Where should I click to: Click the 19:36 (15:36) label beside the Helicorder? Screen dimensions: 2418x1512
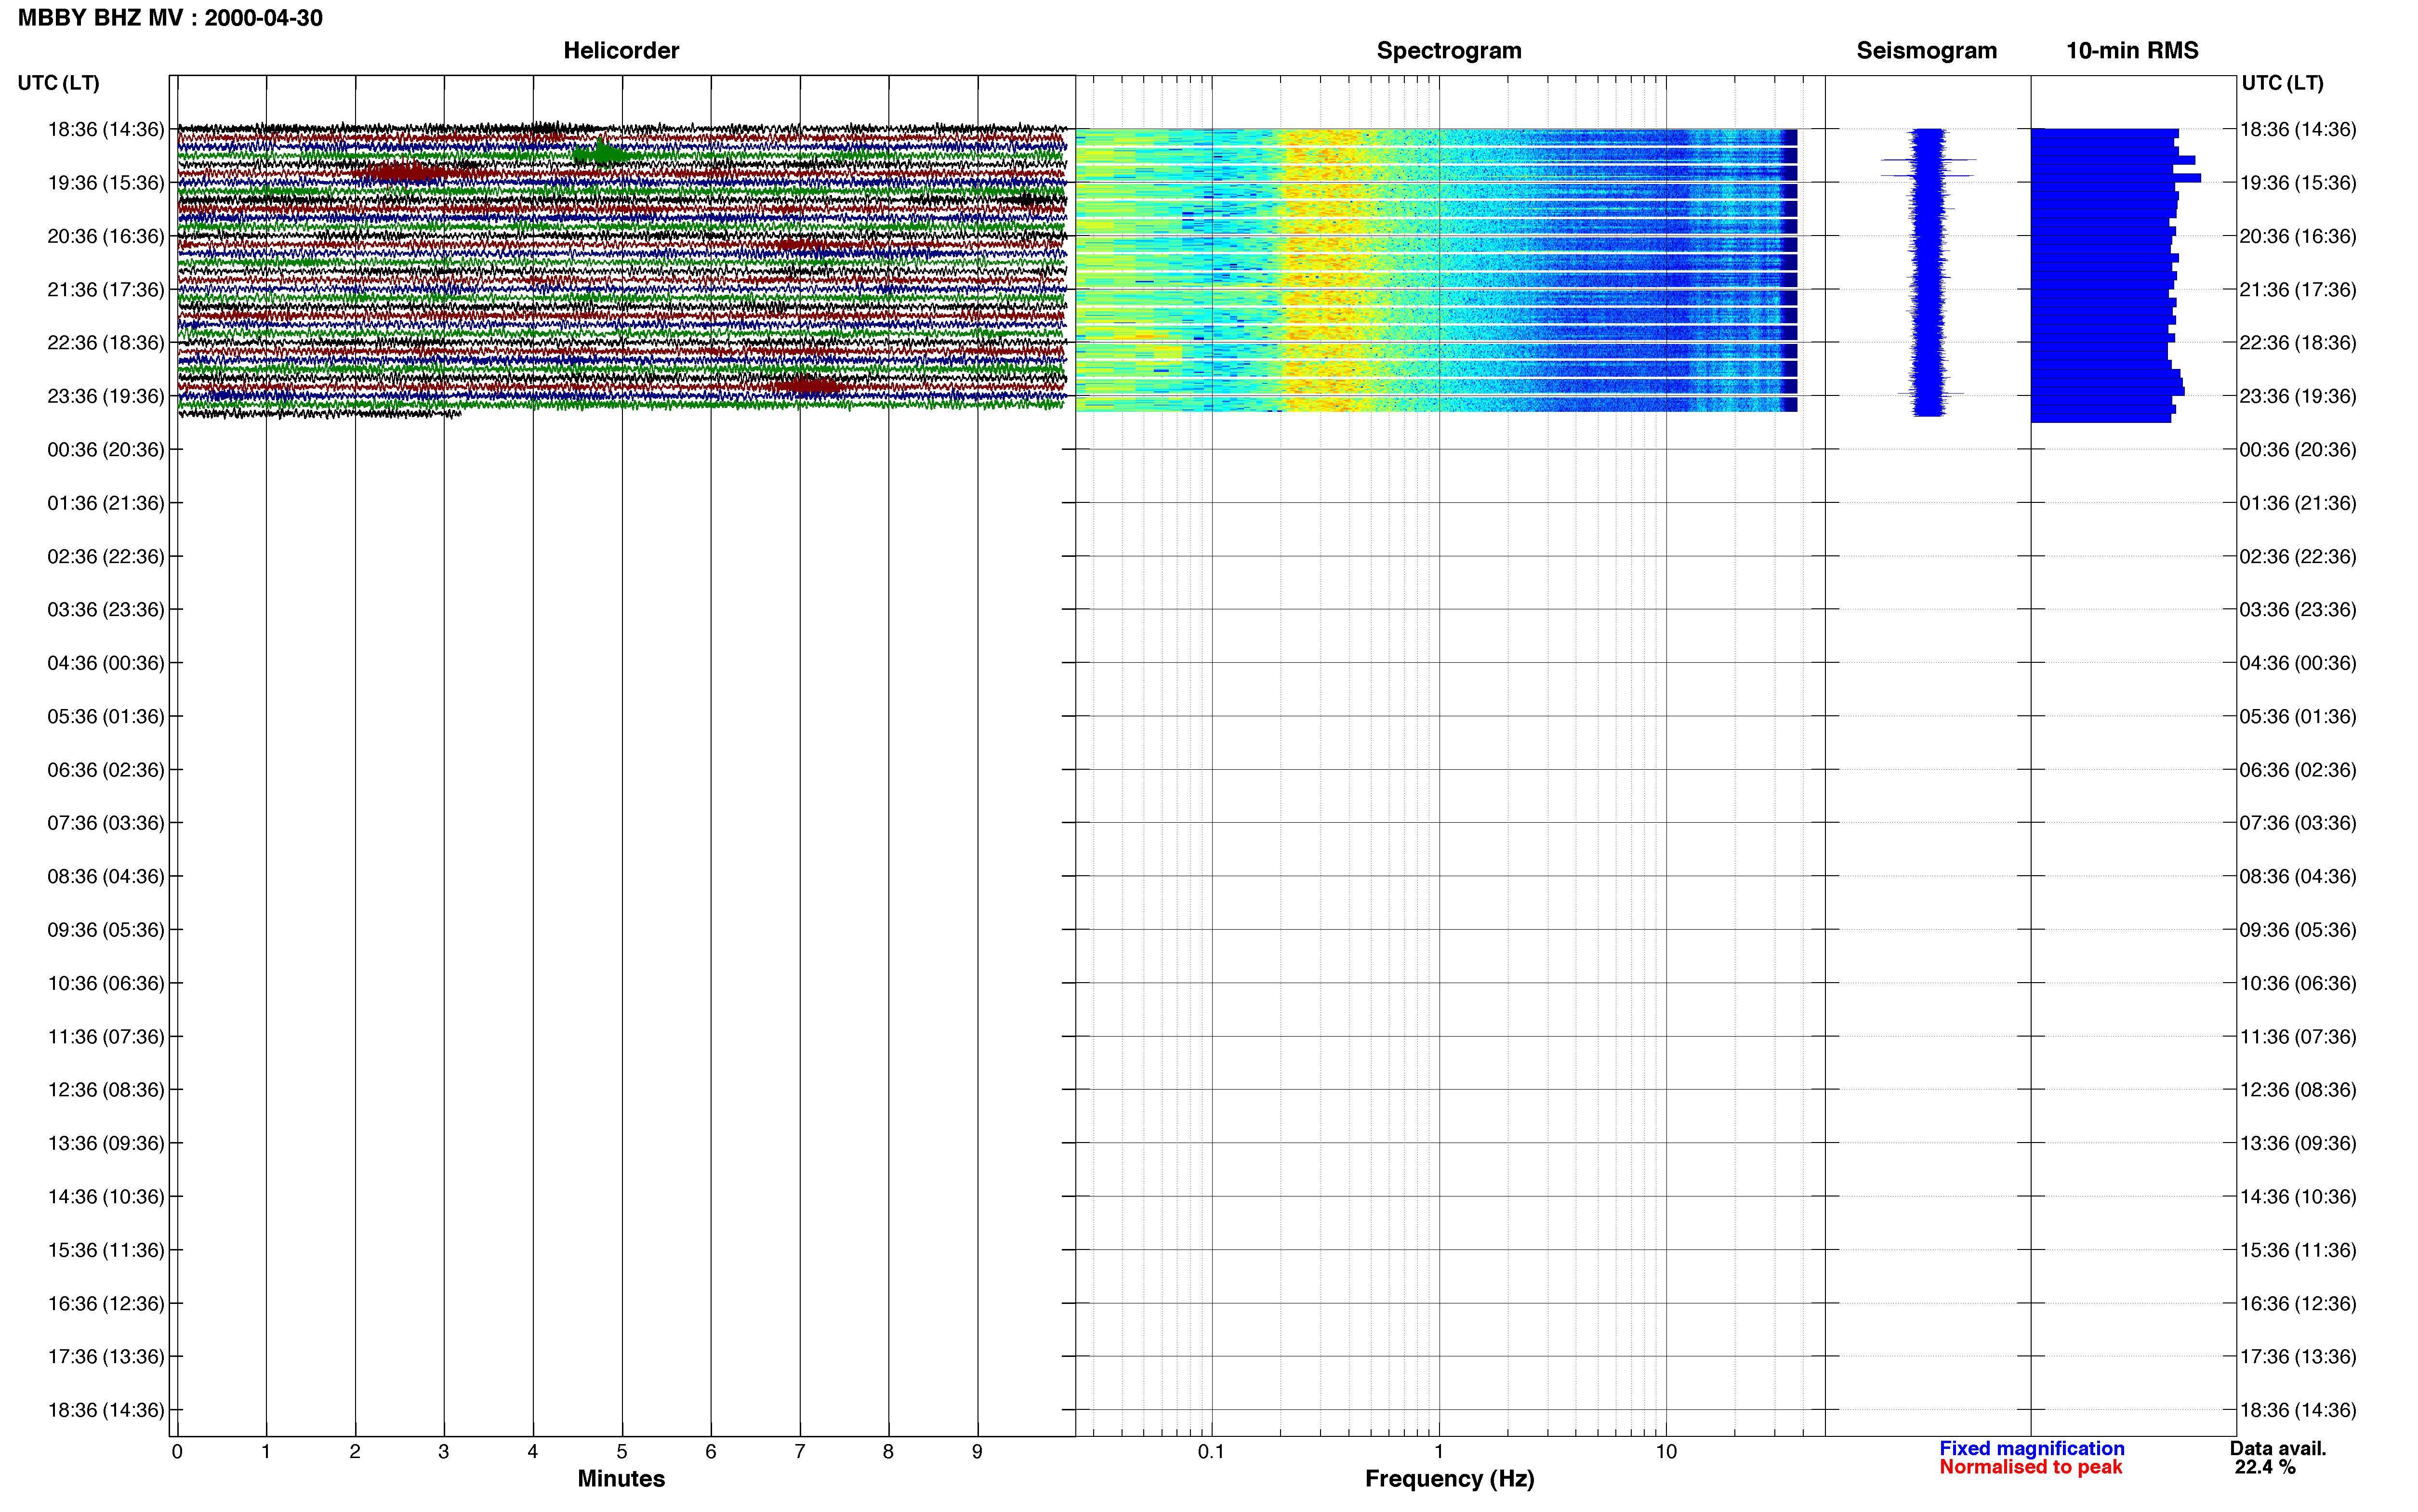106,183
